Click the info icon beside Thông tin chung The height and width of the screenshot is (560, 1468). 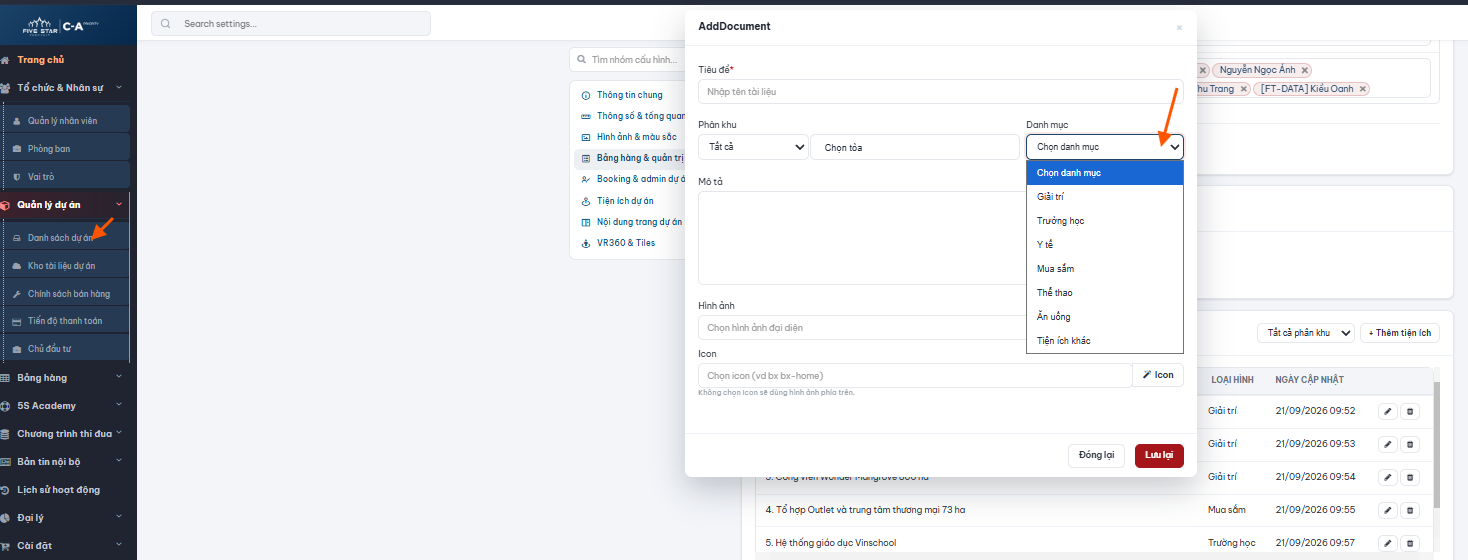(x=586, y=95)
